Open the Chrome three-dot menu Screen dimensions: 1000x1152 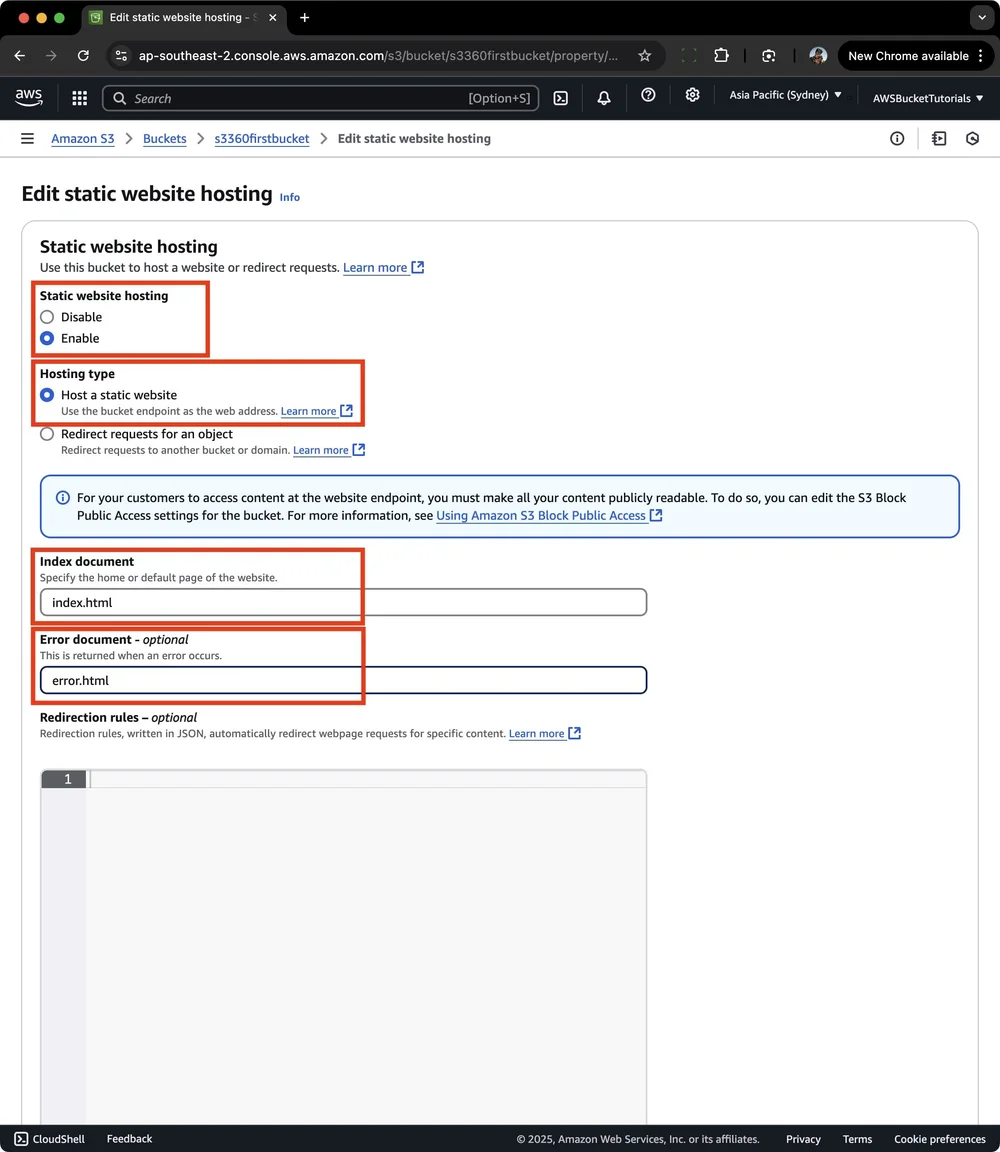coord(981,56)
